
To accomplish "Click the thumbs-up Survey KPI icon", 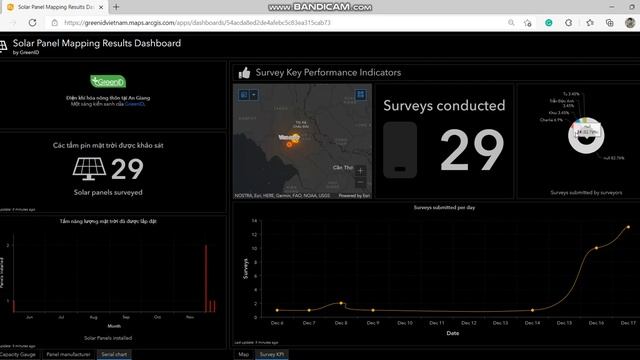I will [x=244, y=73].
